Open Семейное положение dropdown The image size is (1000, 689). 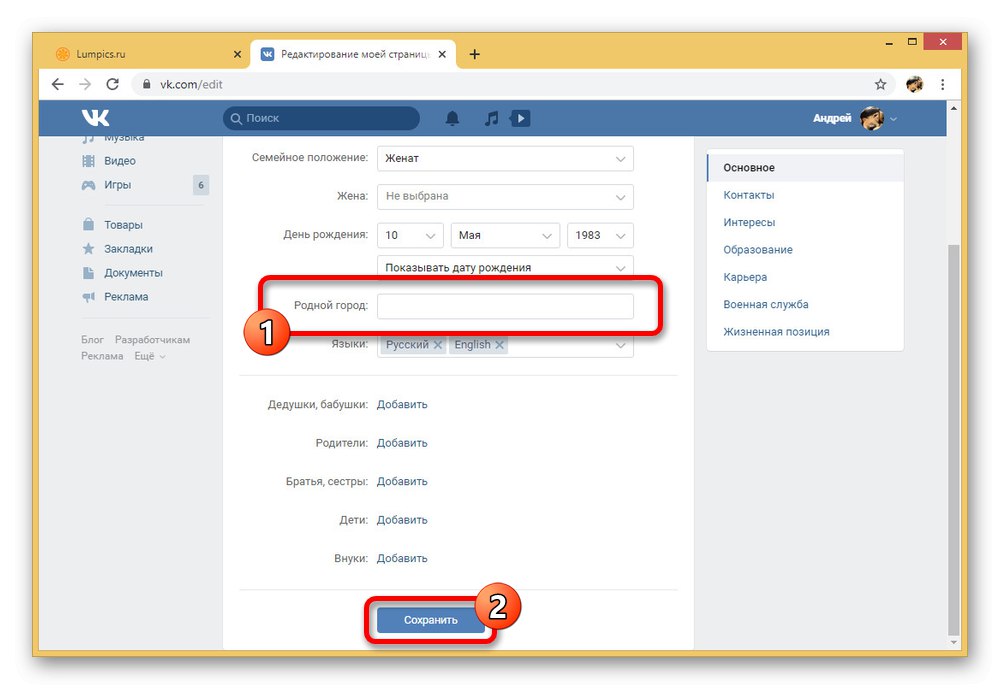click(505, 159)
